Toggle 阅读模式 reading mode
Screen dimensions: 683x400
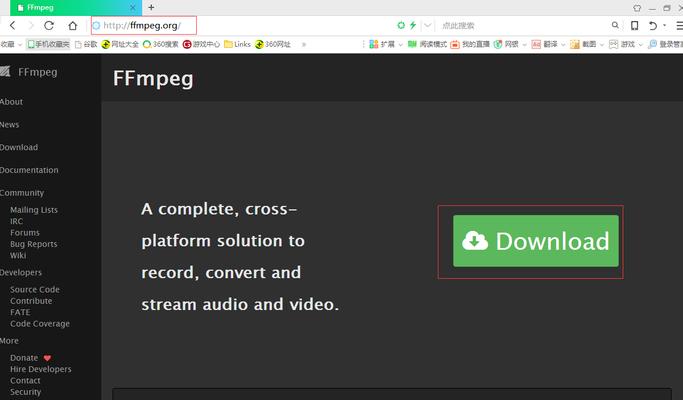tap(427, 44)
